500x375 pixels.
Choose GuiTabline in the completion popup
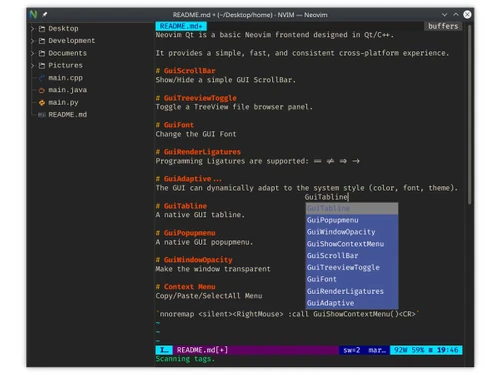[352, 208]
